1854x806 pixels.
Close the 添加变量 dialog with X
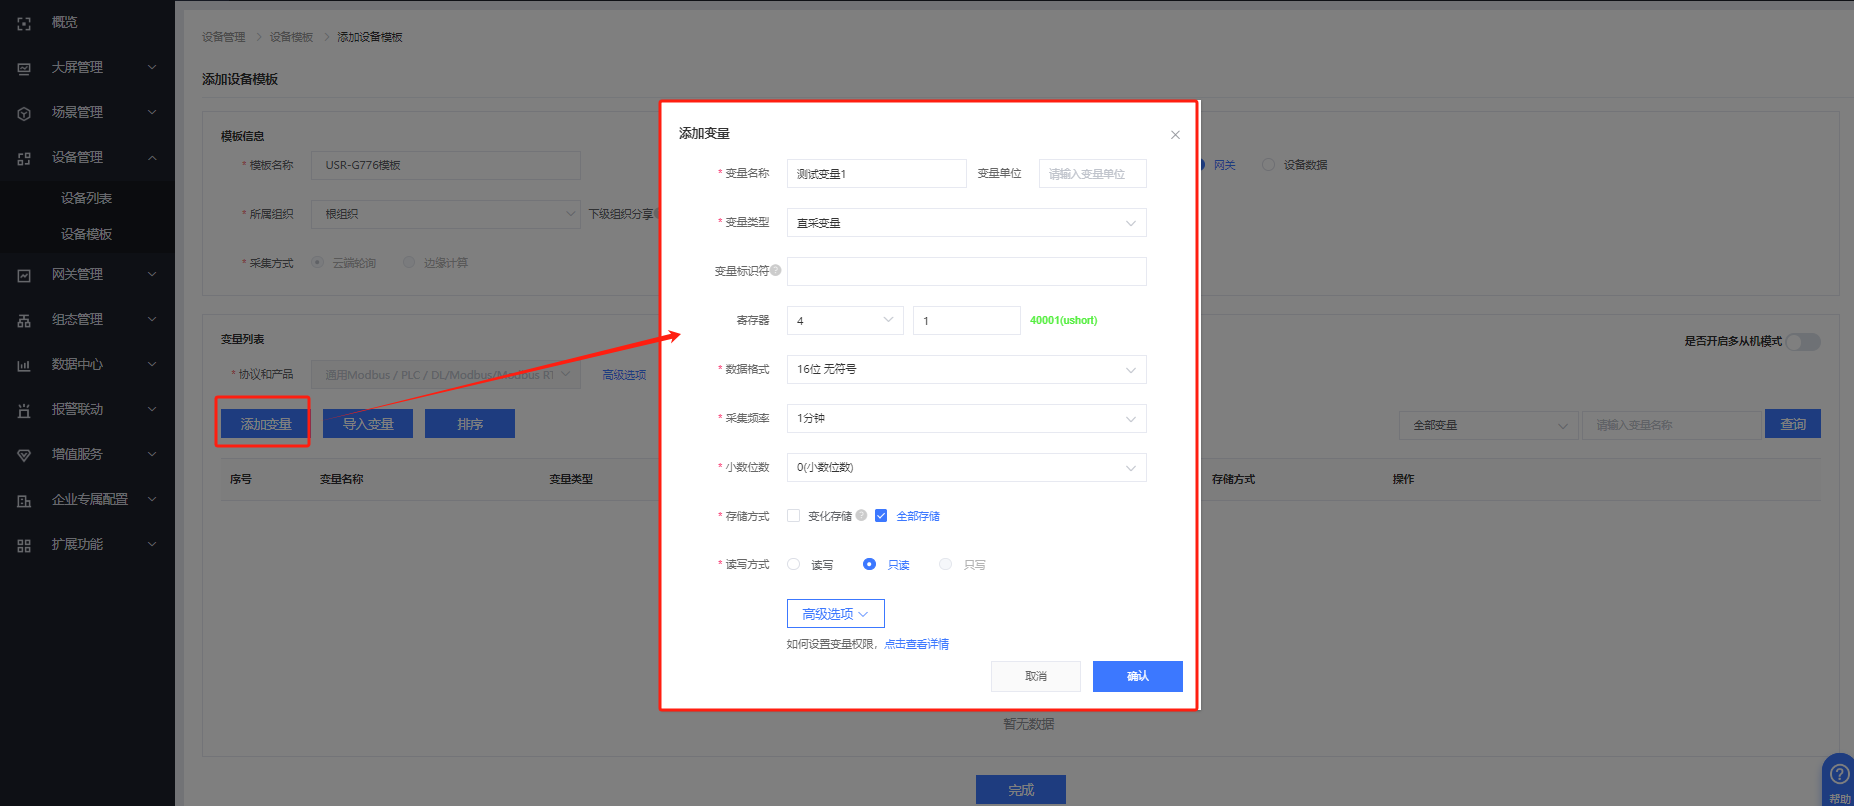1175,135
